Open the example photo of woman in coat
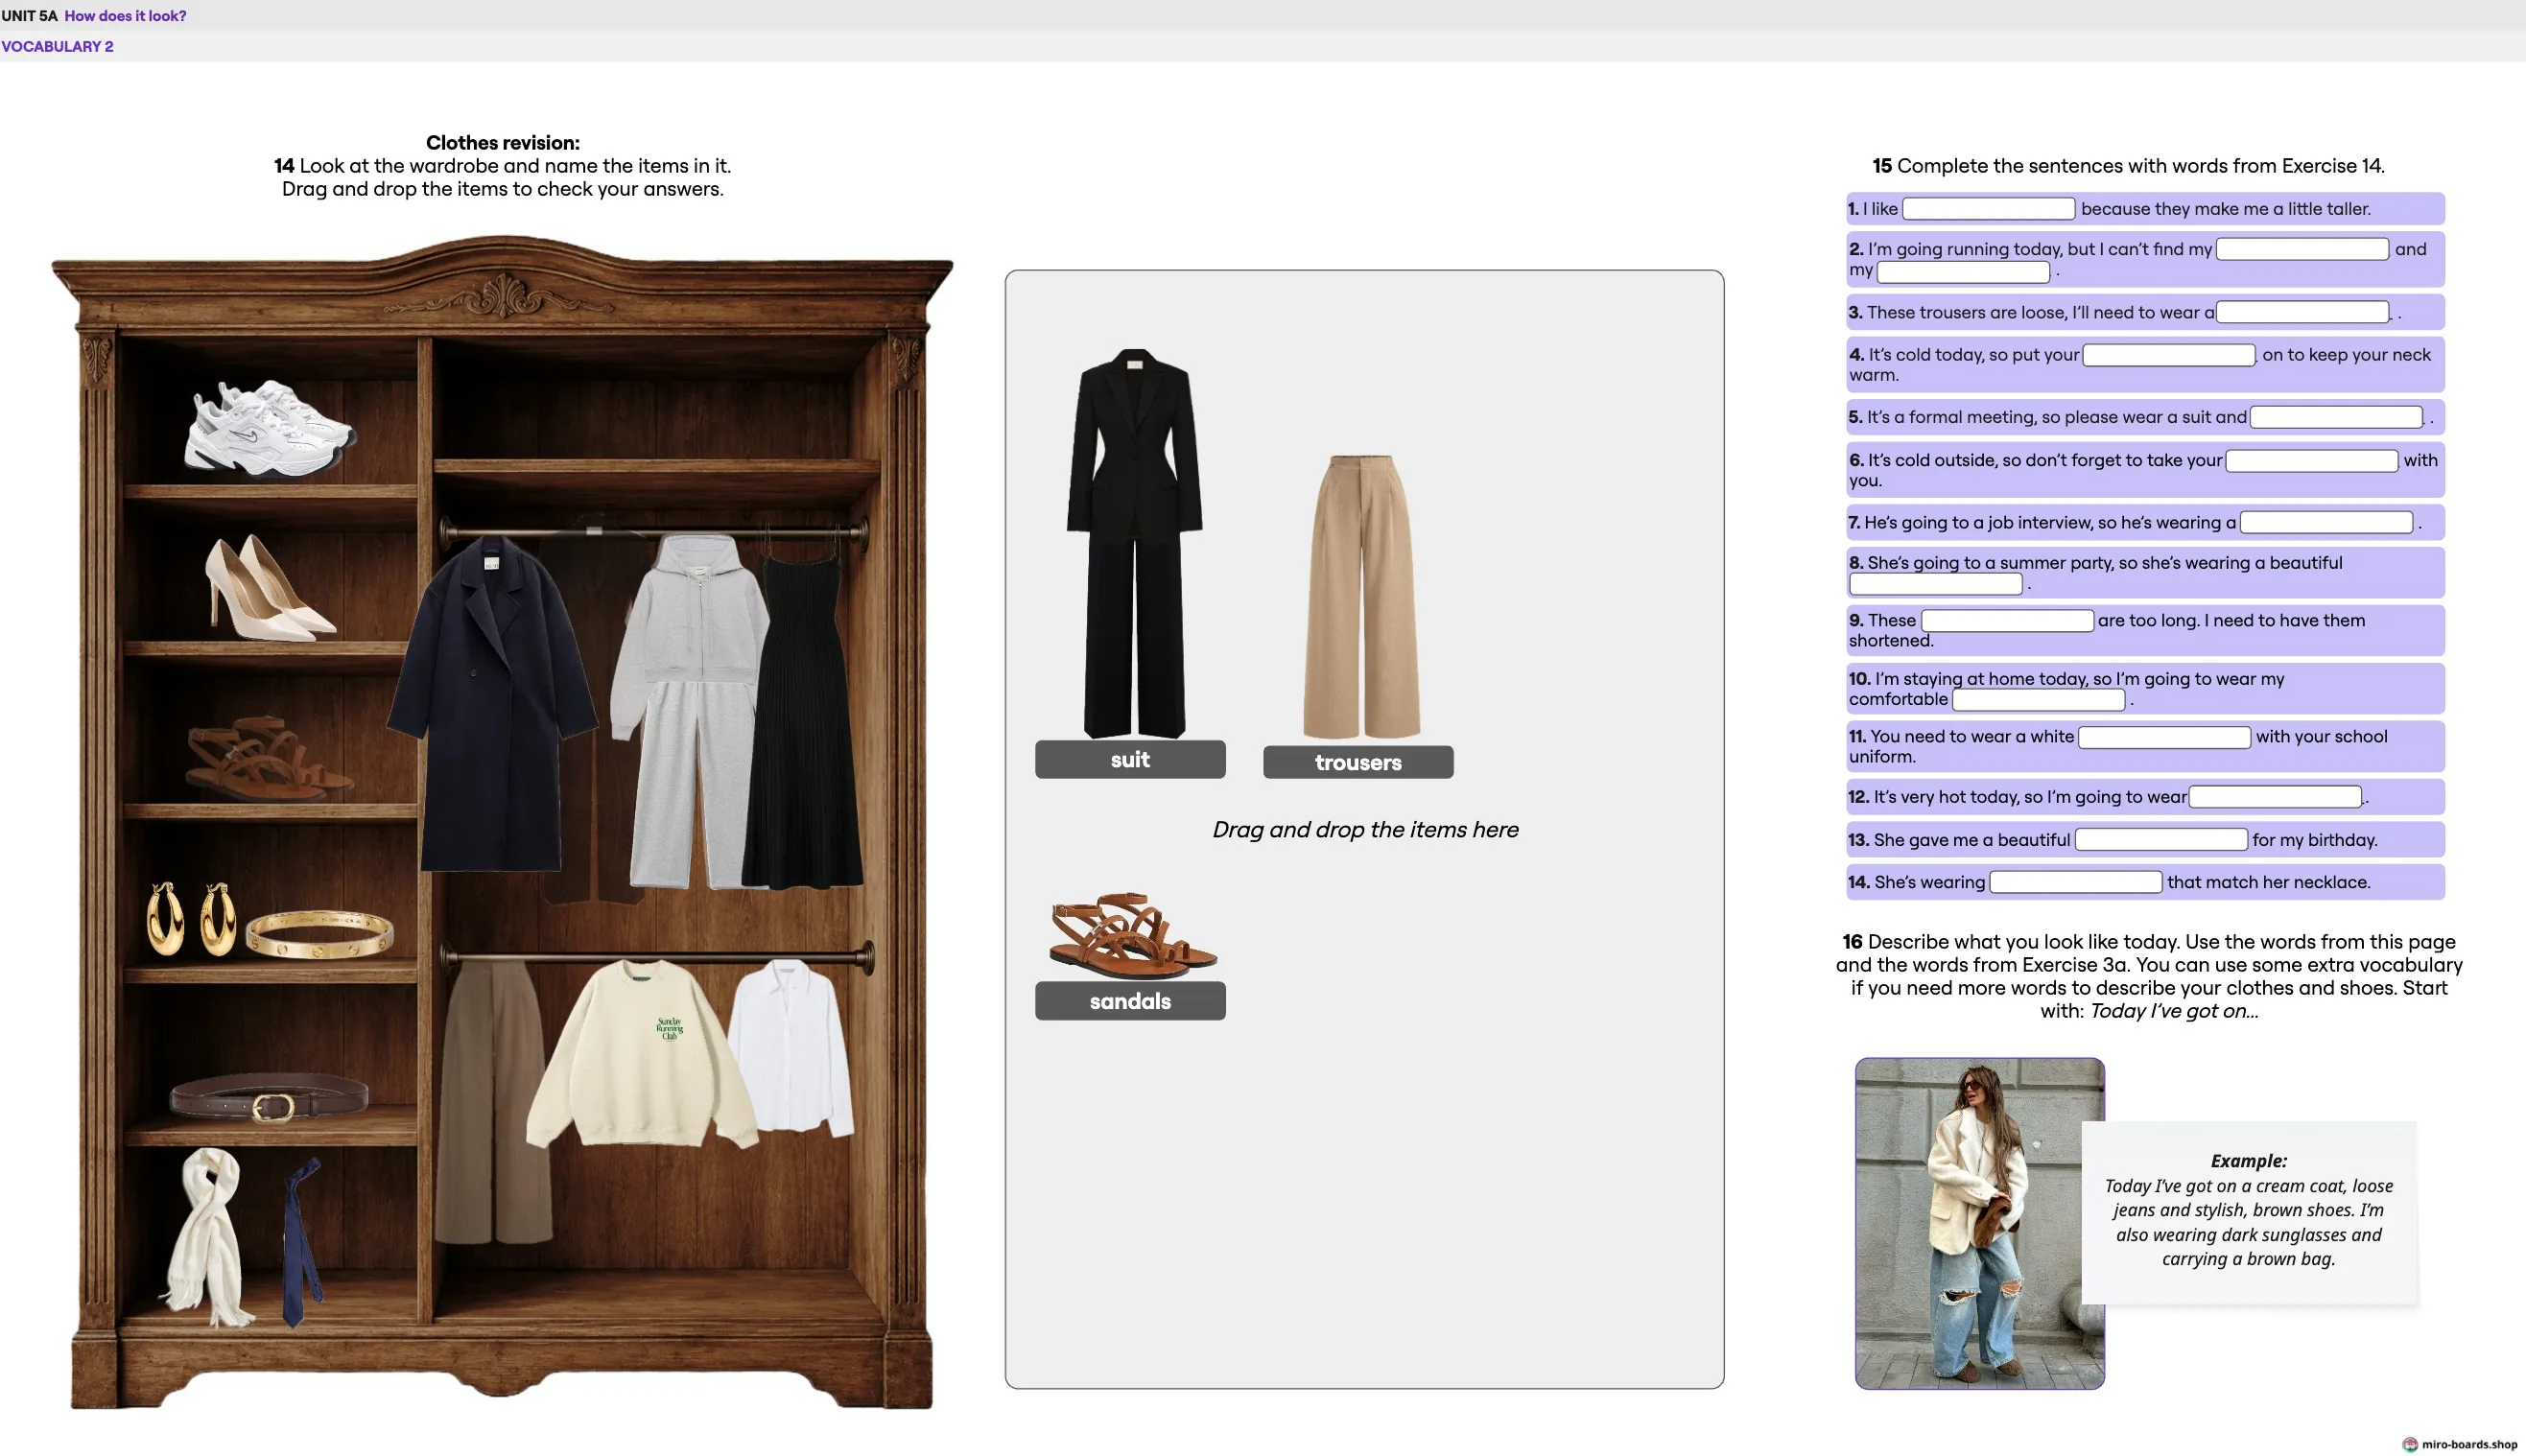This screenshot has width=2526, height=1456. coord(1979,1223)
